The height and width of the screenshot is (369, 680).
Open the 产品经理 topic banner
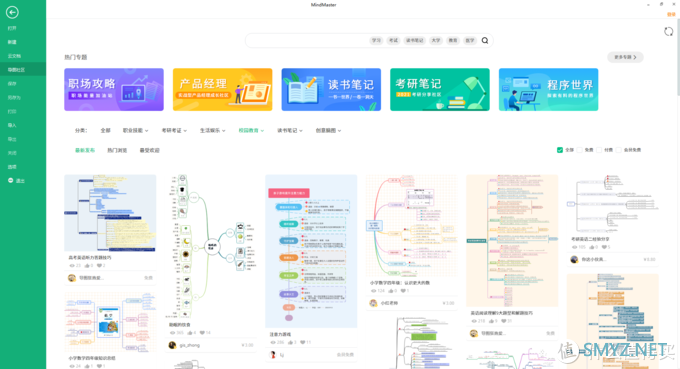[222, 89]
